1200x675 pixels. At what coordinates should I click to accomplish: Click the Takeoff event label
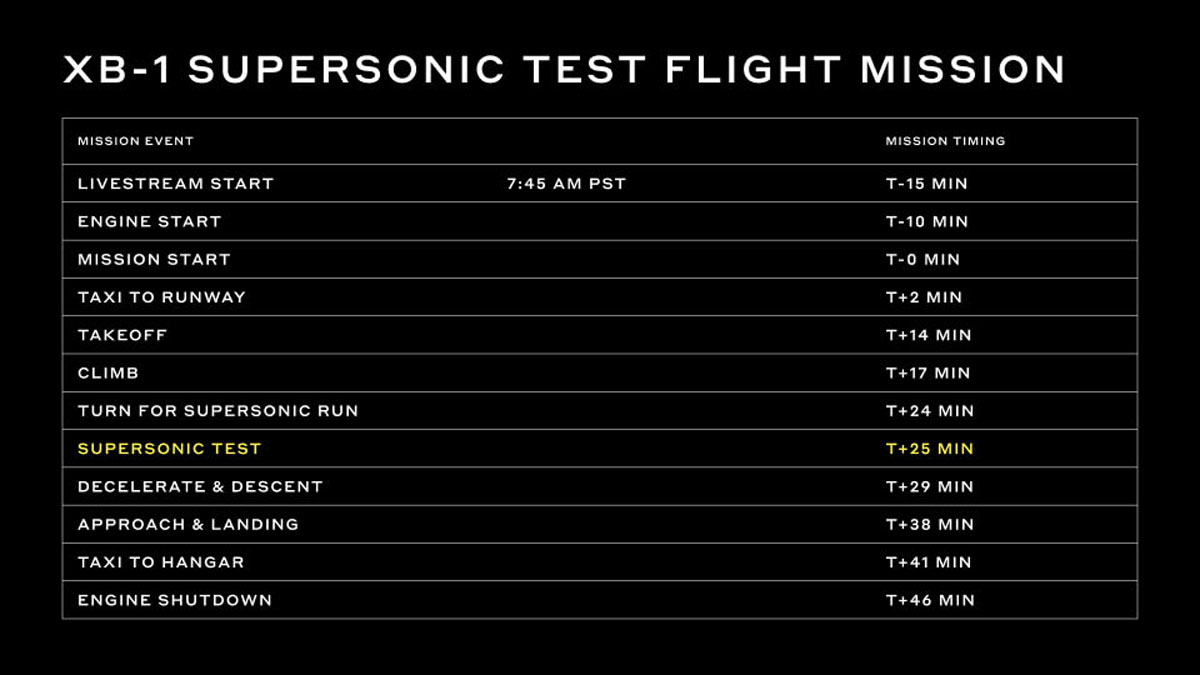click(122, 335)
